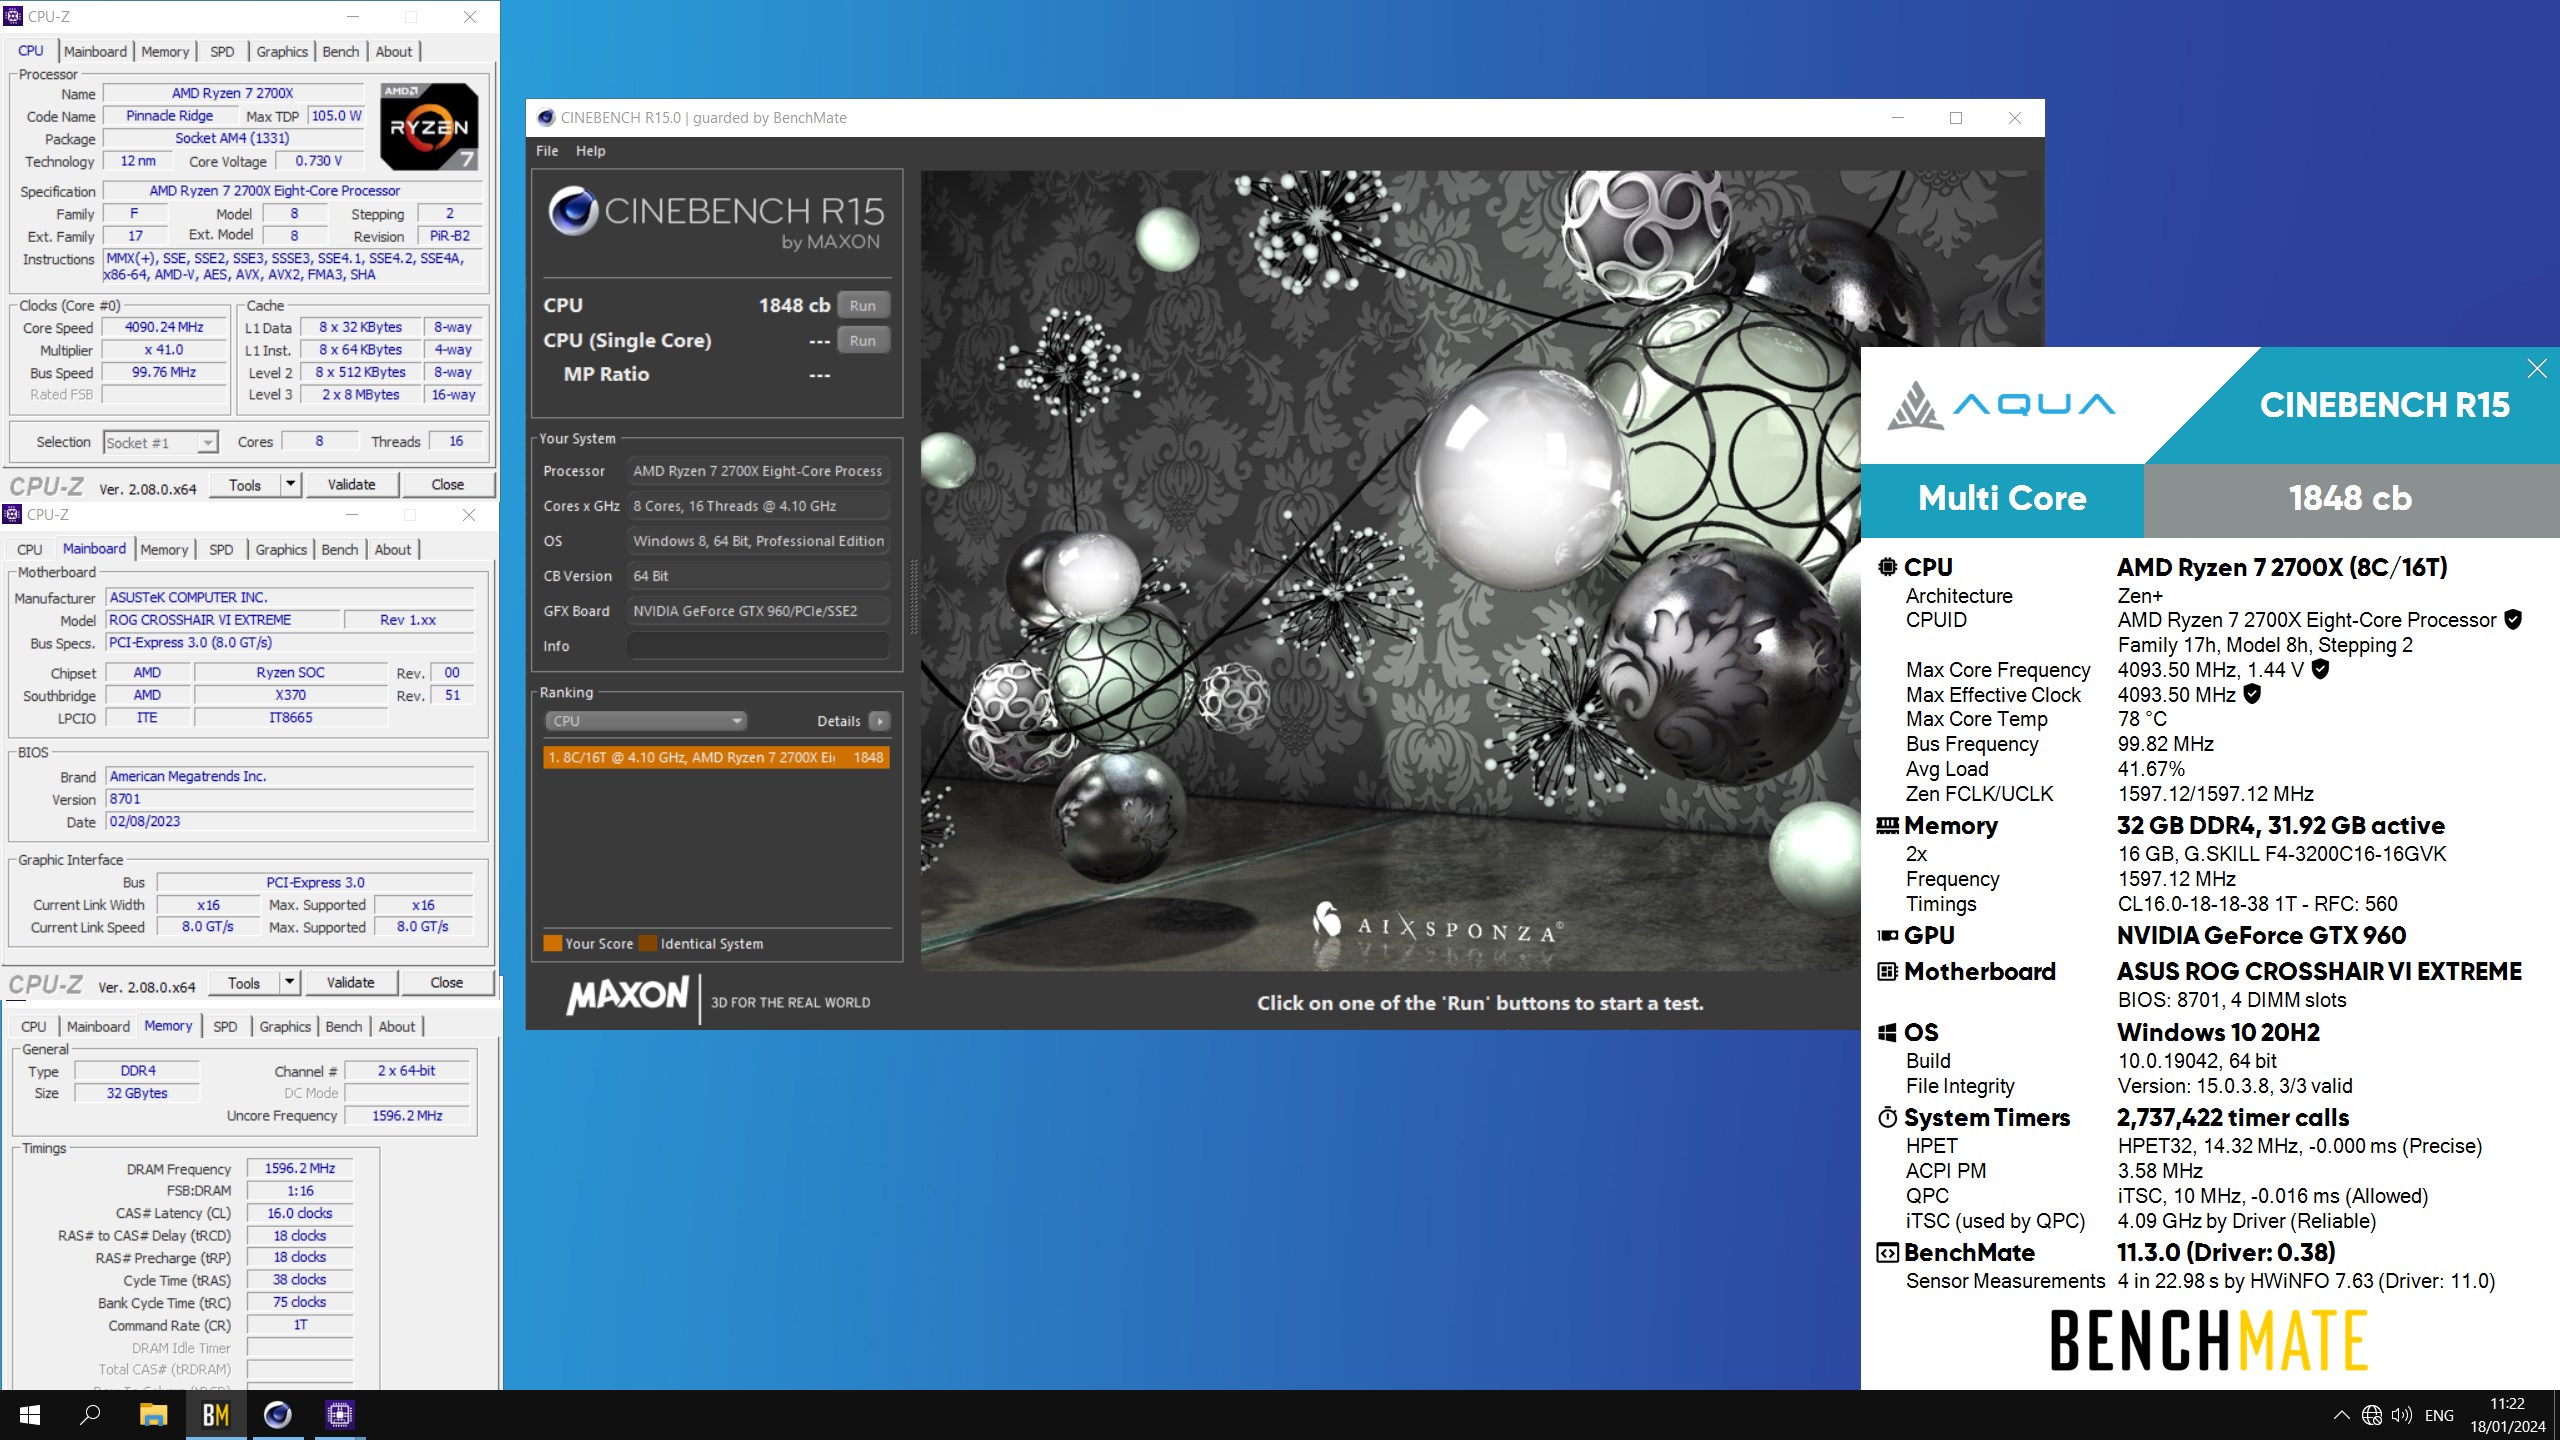This screenshot has height=1440, width=2560.
Task: Show hidden system tray icons
Action: (x=2341, y=1415)
